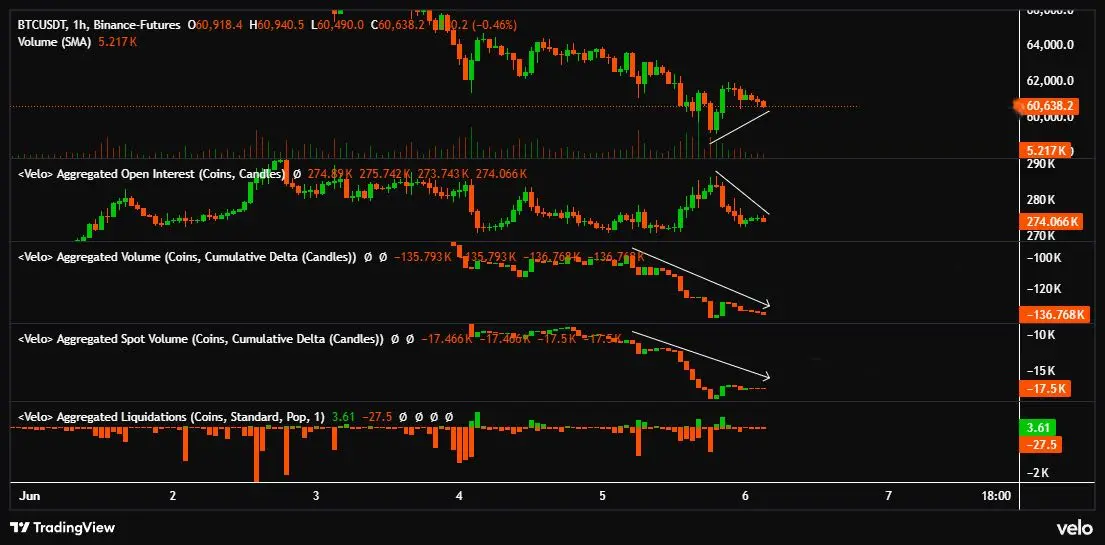Viewport: 1105px width, 545px height.
Task: Click the 5.217K volume axis label
Action: (x=1044, y=150)
